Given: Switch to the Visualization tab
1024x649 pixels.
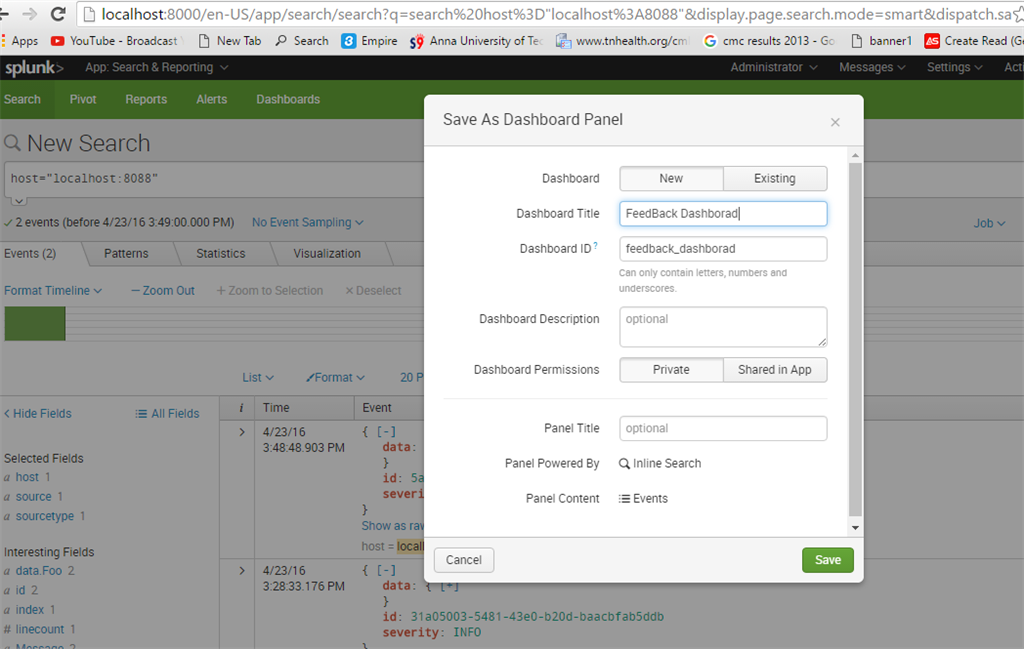Looking at the screenshot, I should pyautogui.click(x=327, y=253).
